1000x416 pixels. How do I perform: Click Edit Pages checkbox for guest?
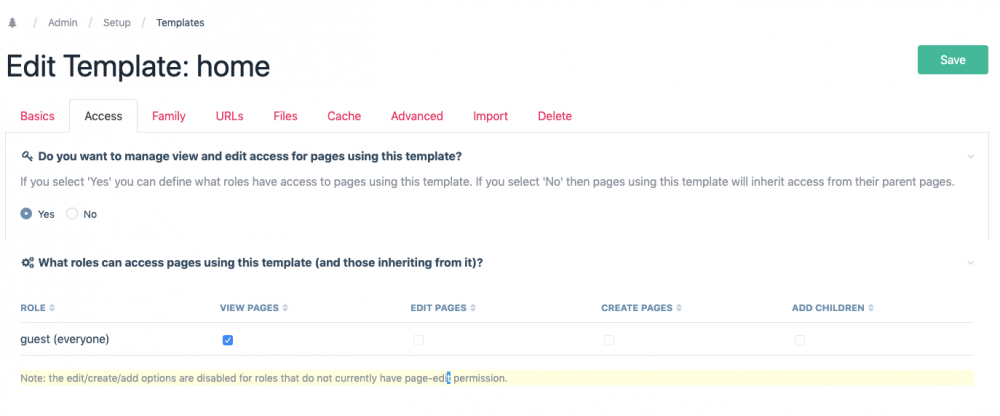[418, 340]
